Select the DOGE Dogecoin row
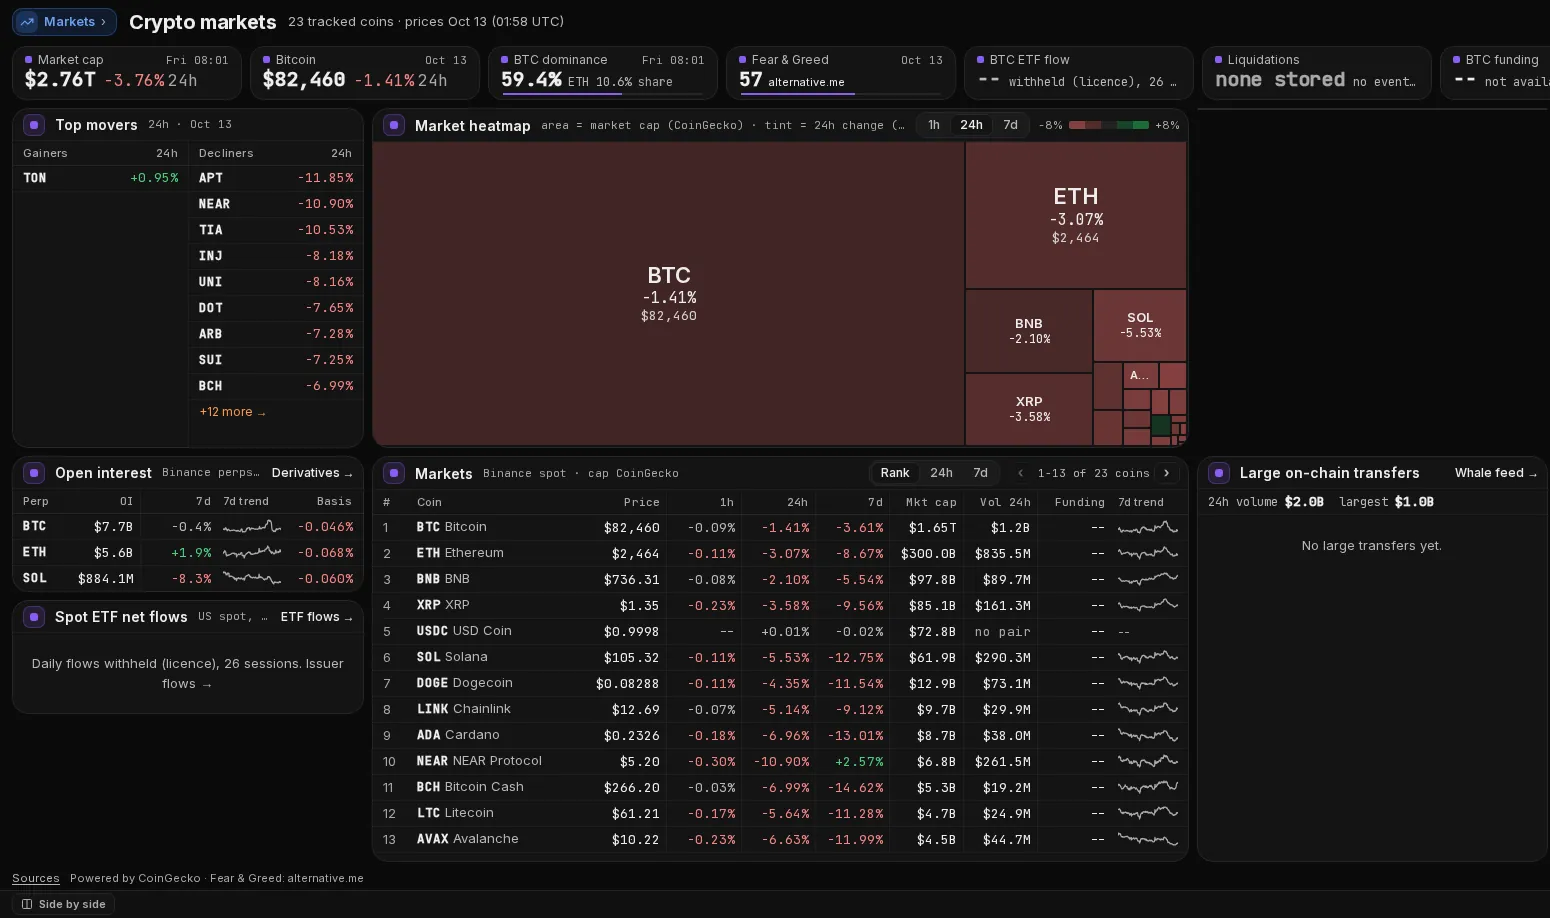This screenshot has height=918, width=1550. click(780, 683)
